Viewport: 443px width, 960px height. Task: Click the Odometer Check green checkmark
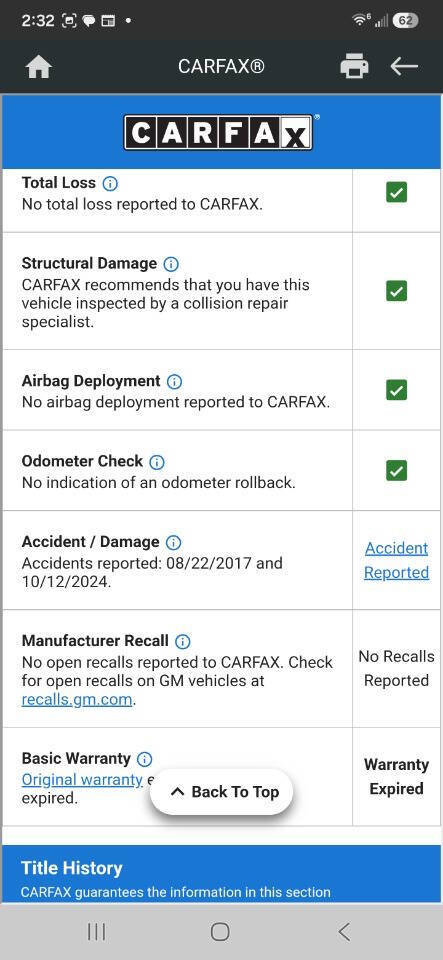pos(396,470)
